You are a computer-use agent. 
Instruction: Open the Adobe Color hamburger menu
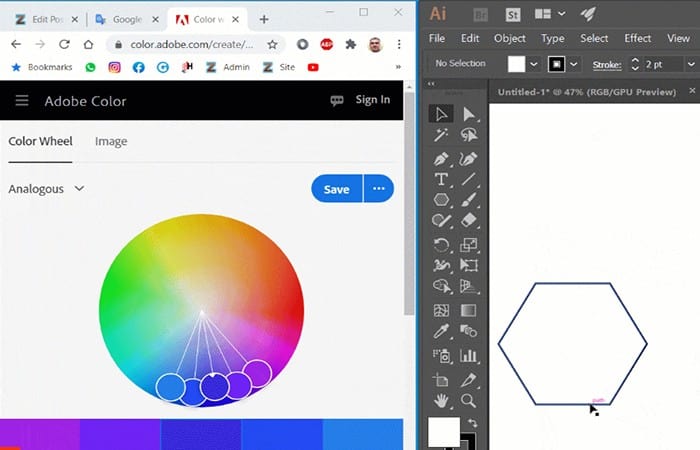point(22,100)
